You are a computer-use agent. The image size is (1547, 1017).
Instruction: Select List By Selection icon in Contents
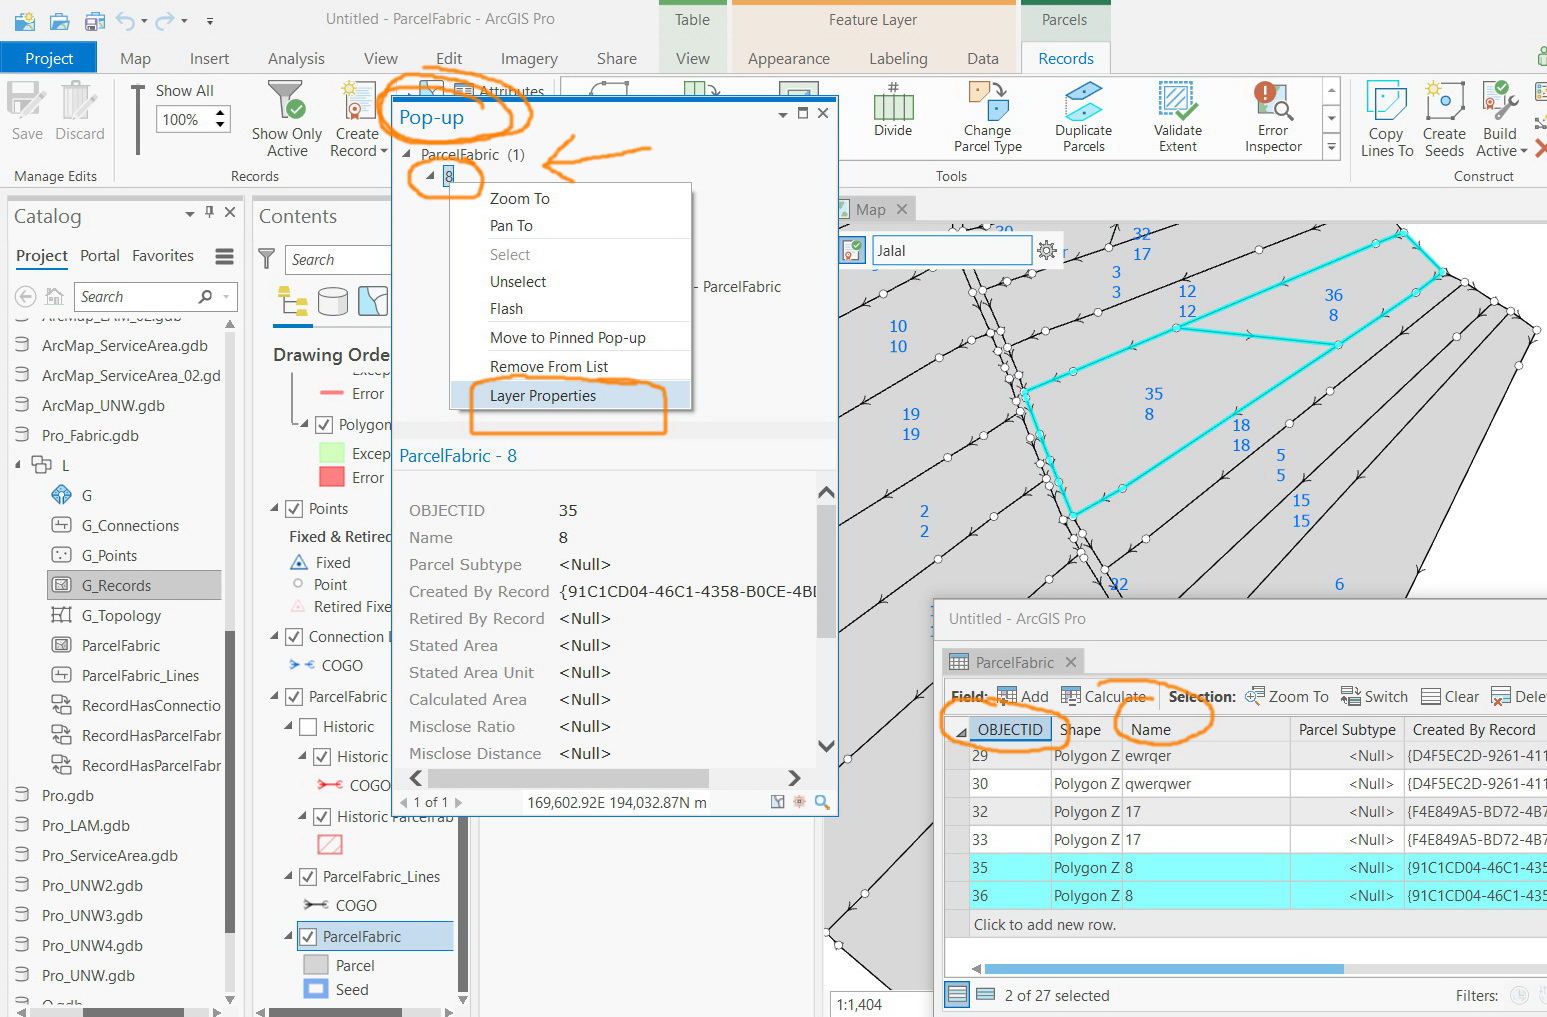373,301
